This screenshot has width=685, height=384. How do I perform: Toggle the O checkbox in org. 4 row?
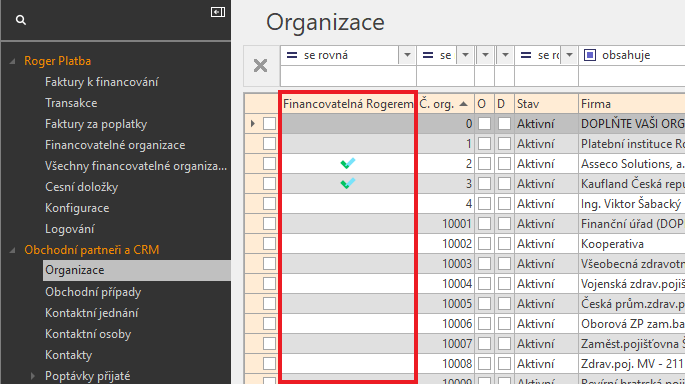click(484, 204)
